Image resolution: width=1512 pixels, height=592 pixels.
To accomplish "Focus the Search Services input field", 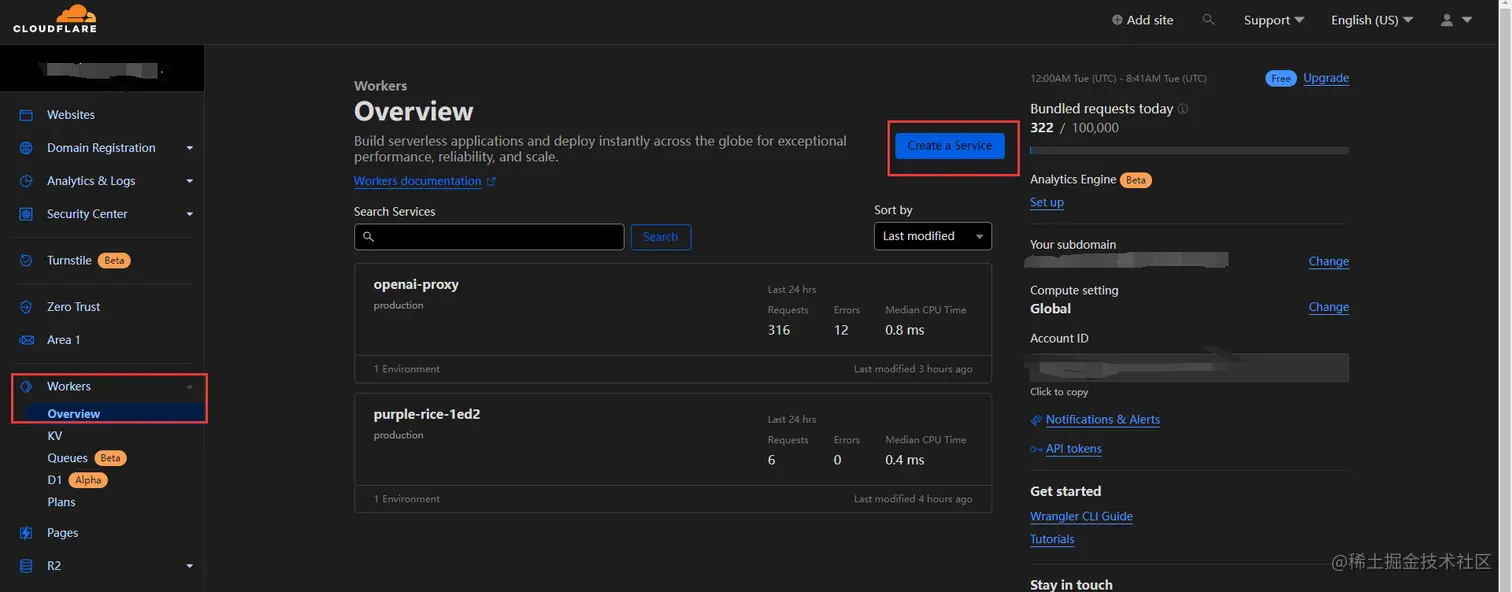I will point(489,237).
